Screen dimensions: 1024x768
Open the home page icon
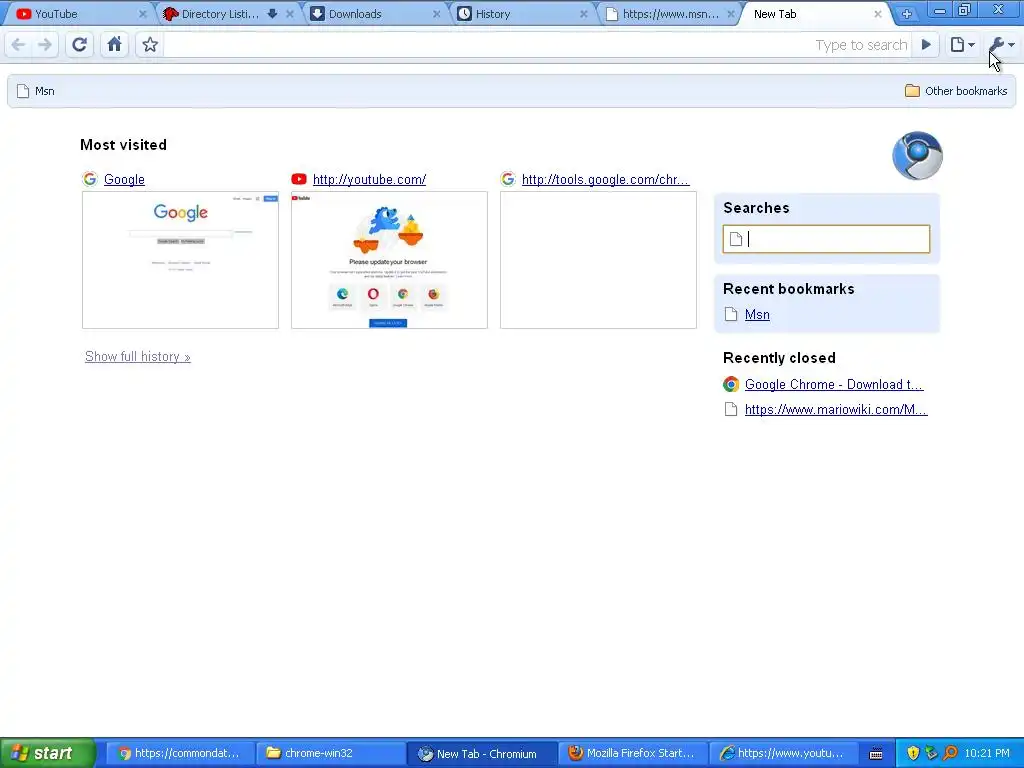tap(114, 44)
